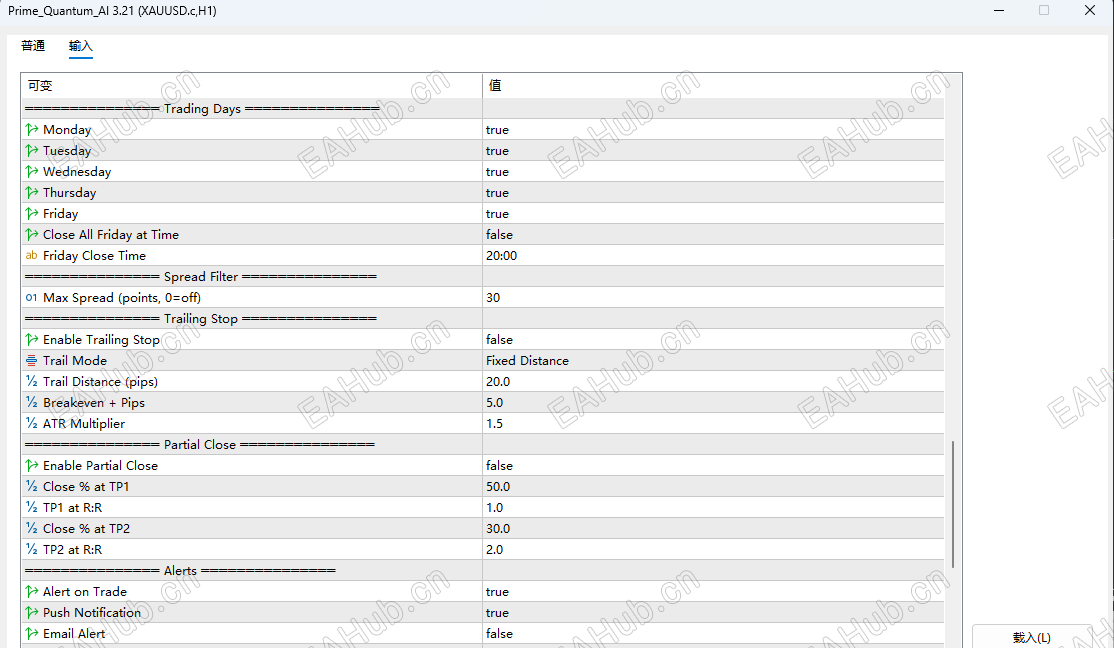Click the ½ icon beside Close % at TP1

pos(31,487)
